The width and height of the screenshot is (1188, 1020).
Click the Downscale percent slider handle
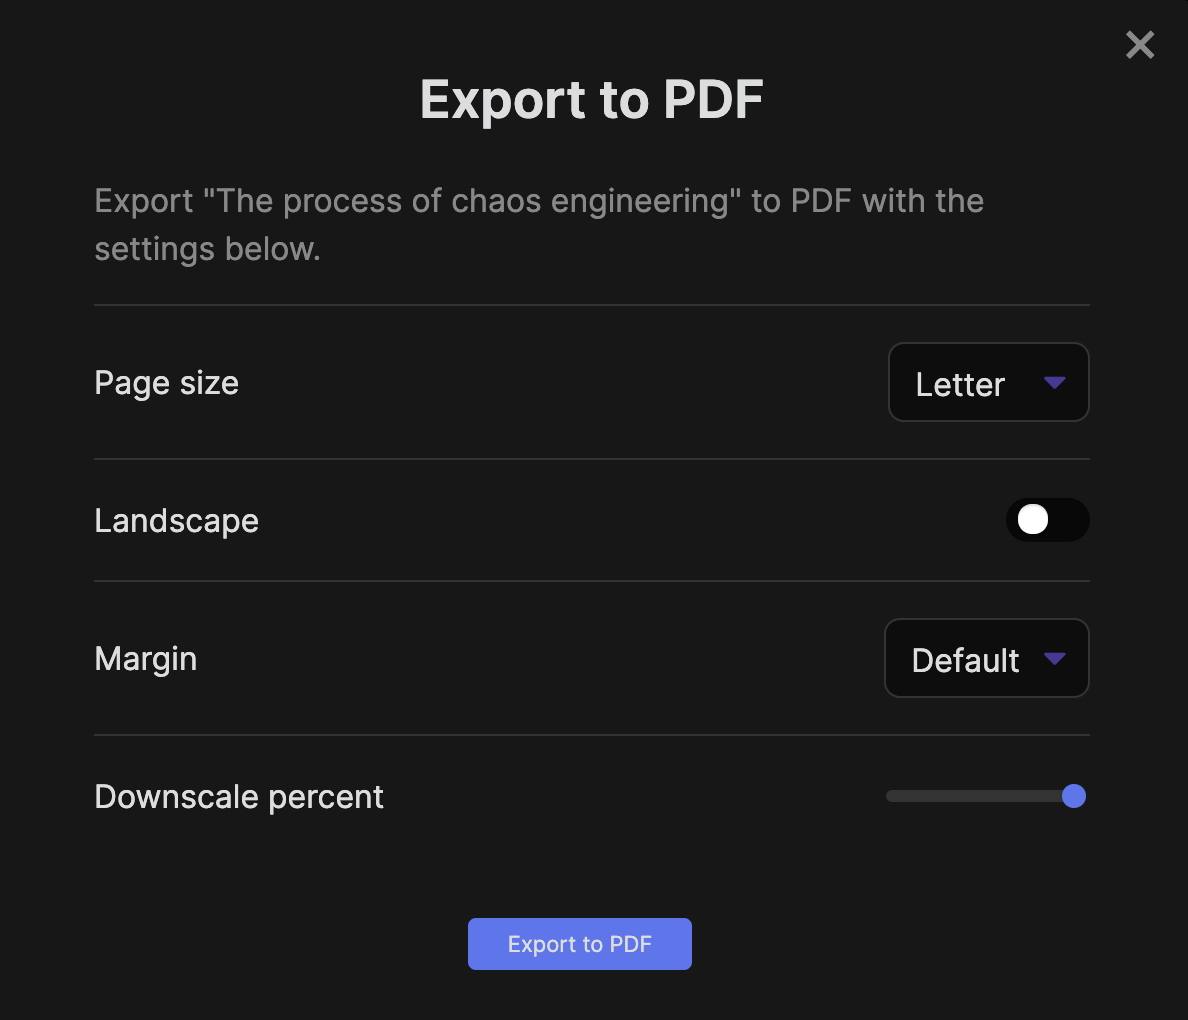(1074, 796)
